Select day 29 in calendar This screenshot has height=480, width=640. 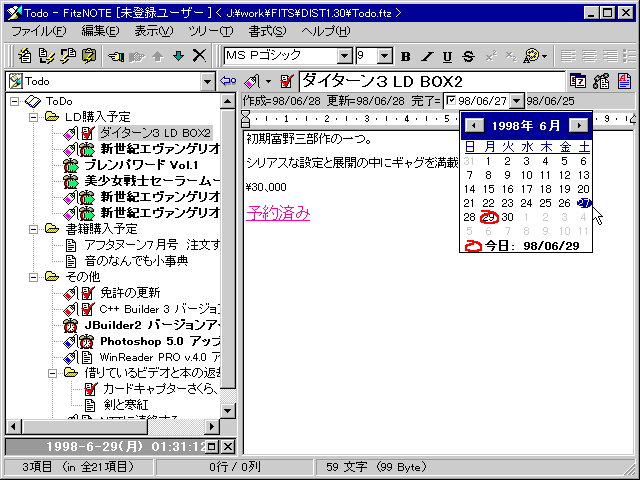point(489,217)
